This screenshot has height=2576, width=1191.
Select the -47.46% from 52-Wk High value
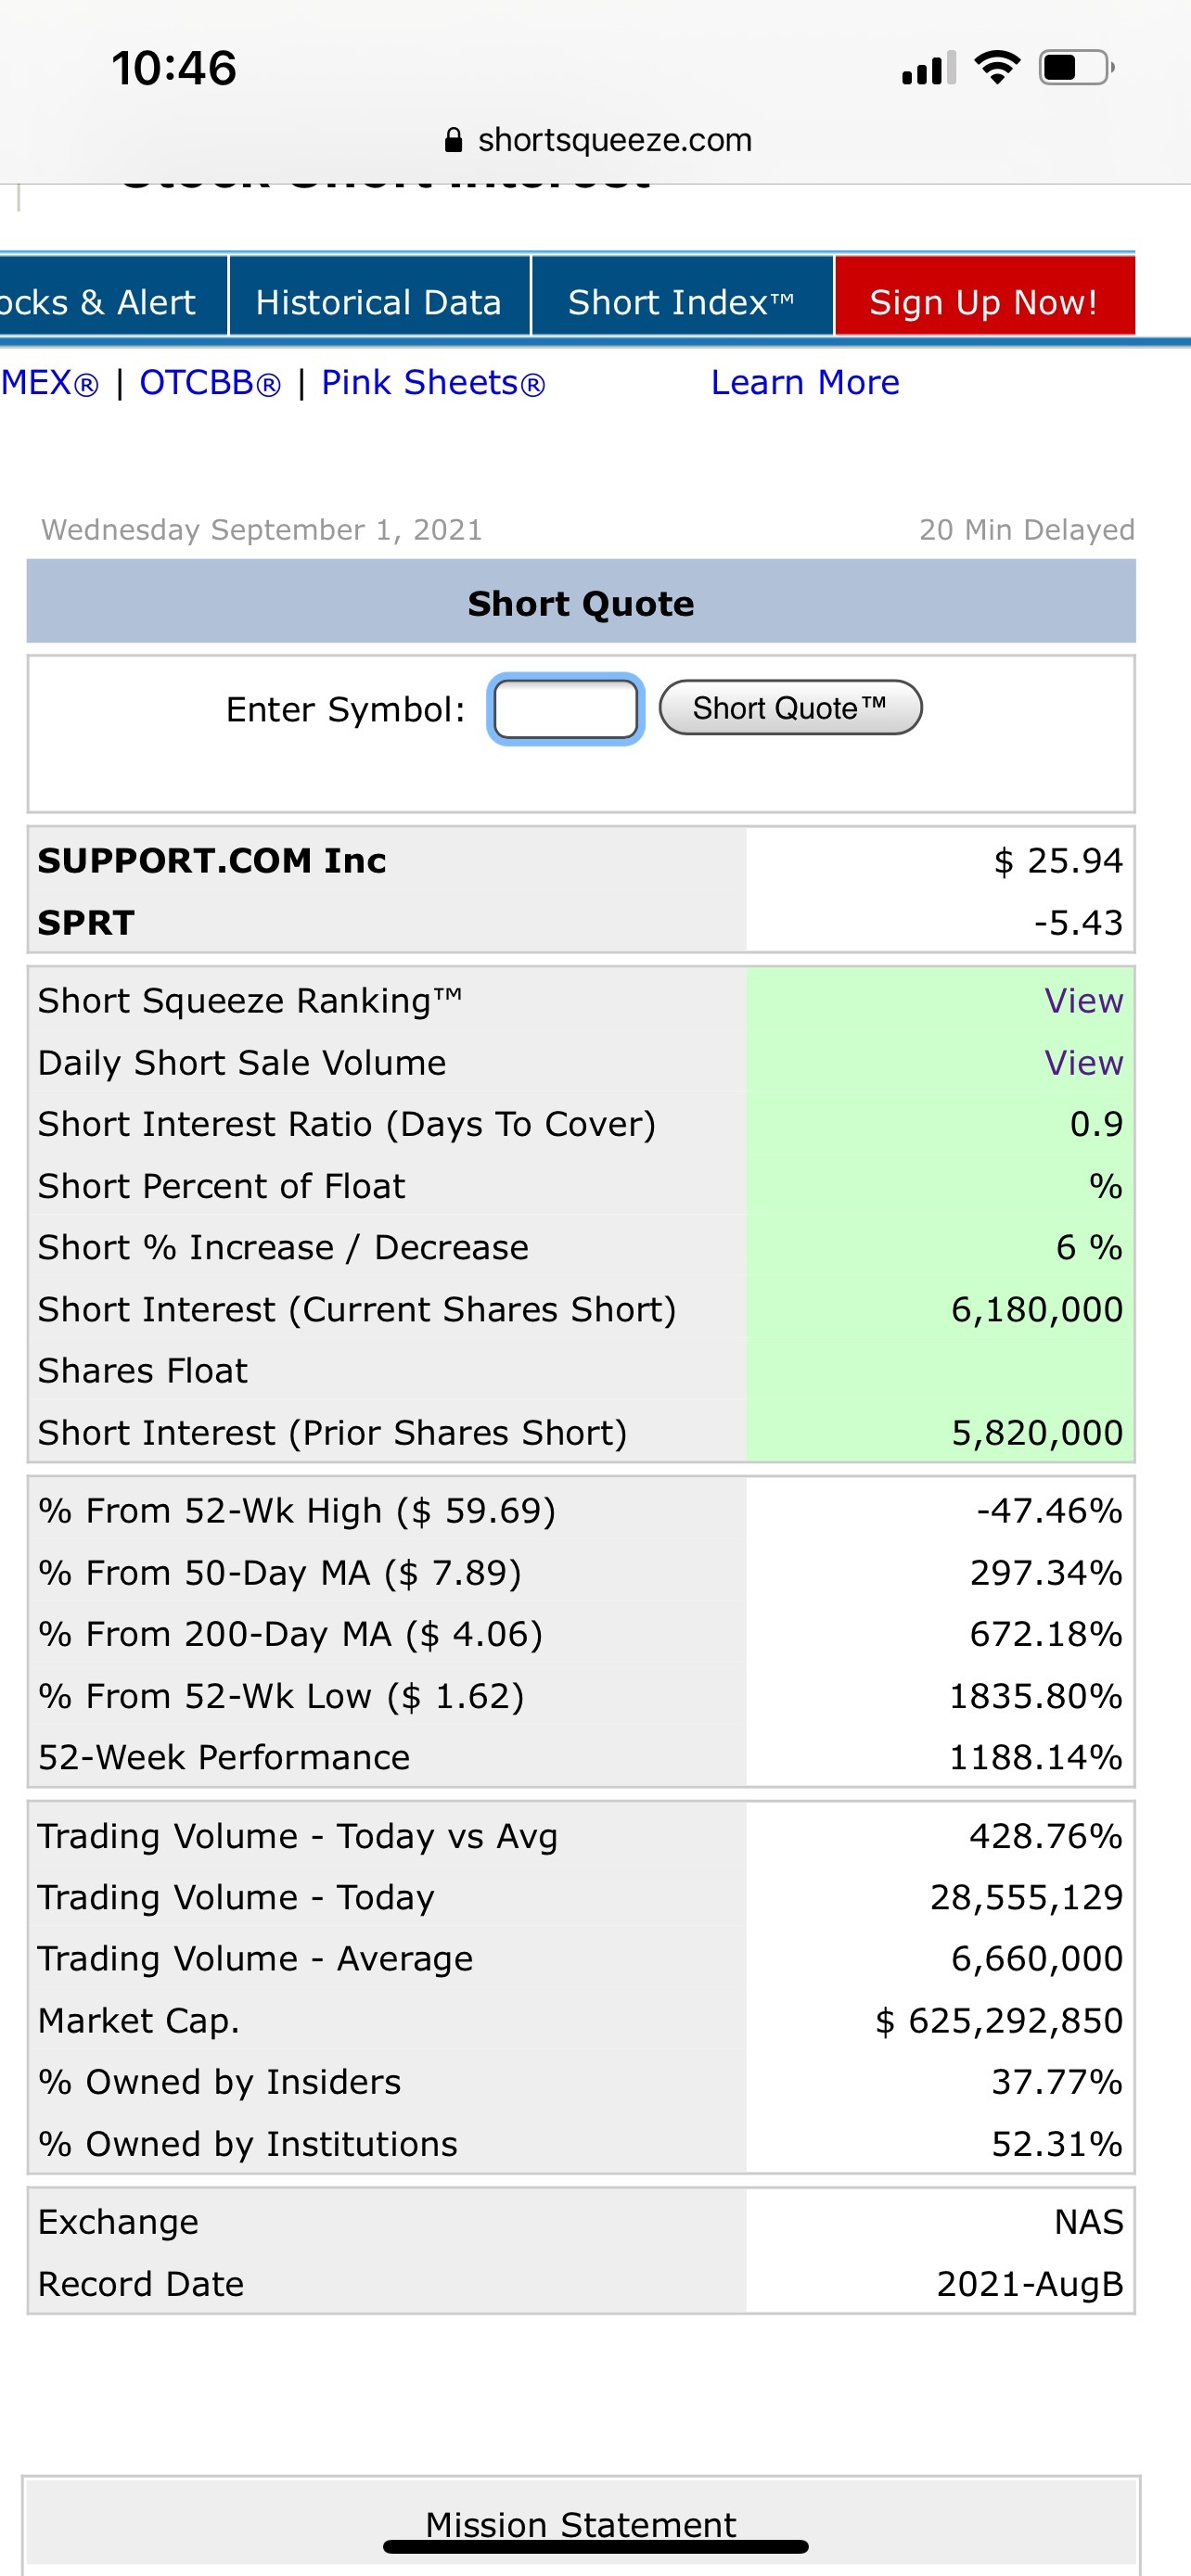tap(1049, 1511)
